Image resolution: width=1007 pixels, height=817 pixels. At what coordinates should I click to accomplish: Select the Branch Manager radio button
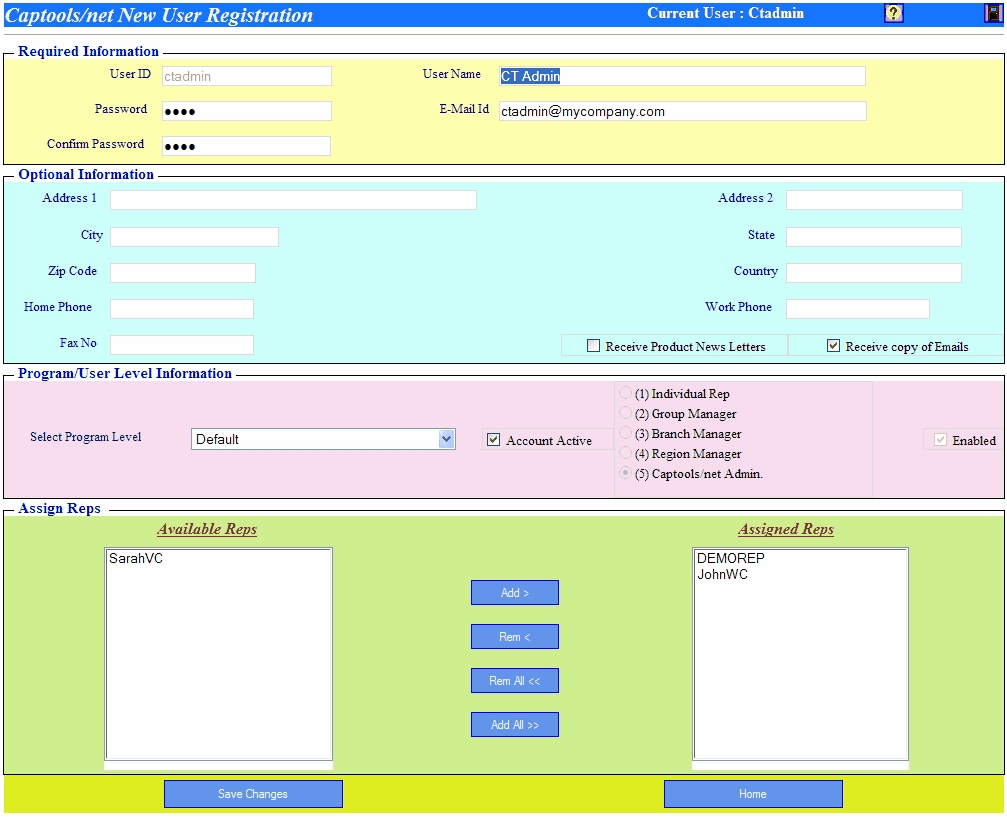point(625,433)
